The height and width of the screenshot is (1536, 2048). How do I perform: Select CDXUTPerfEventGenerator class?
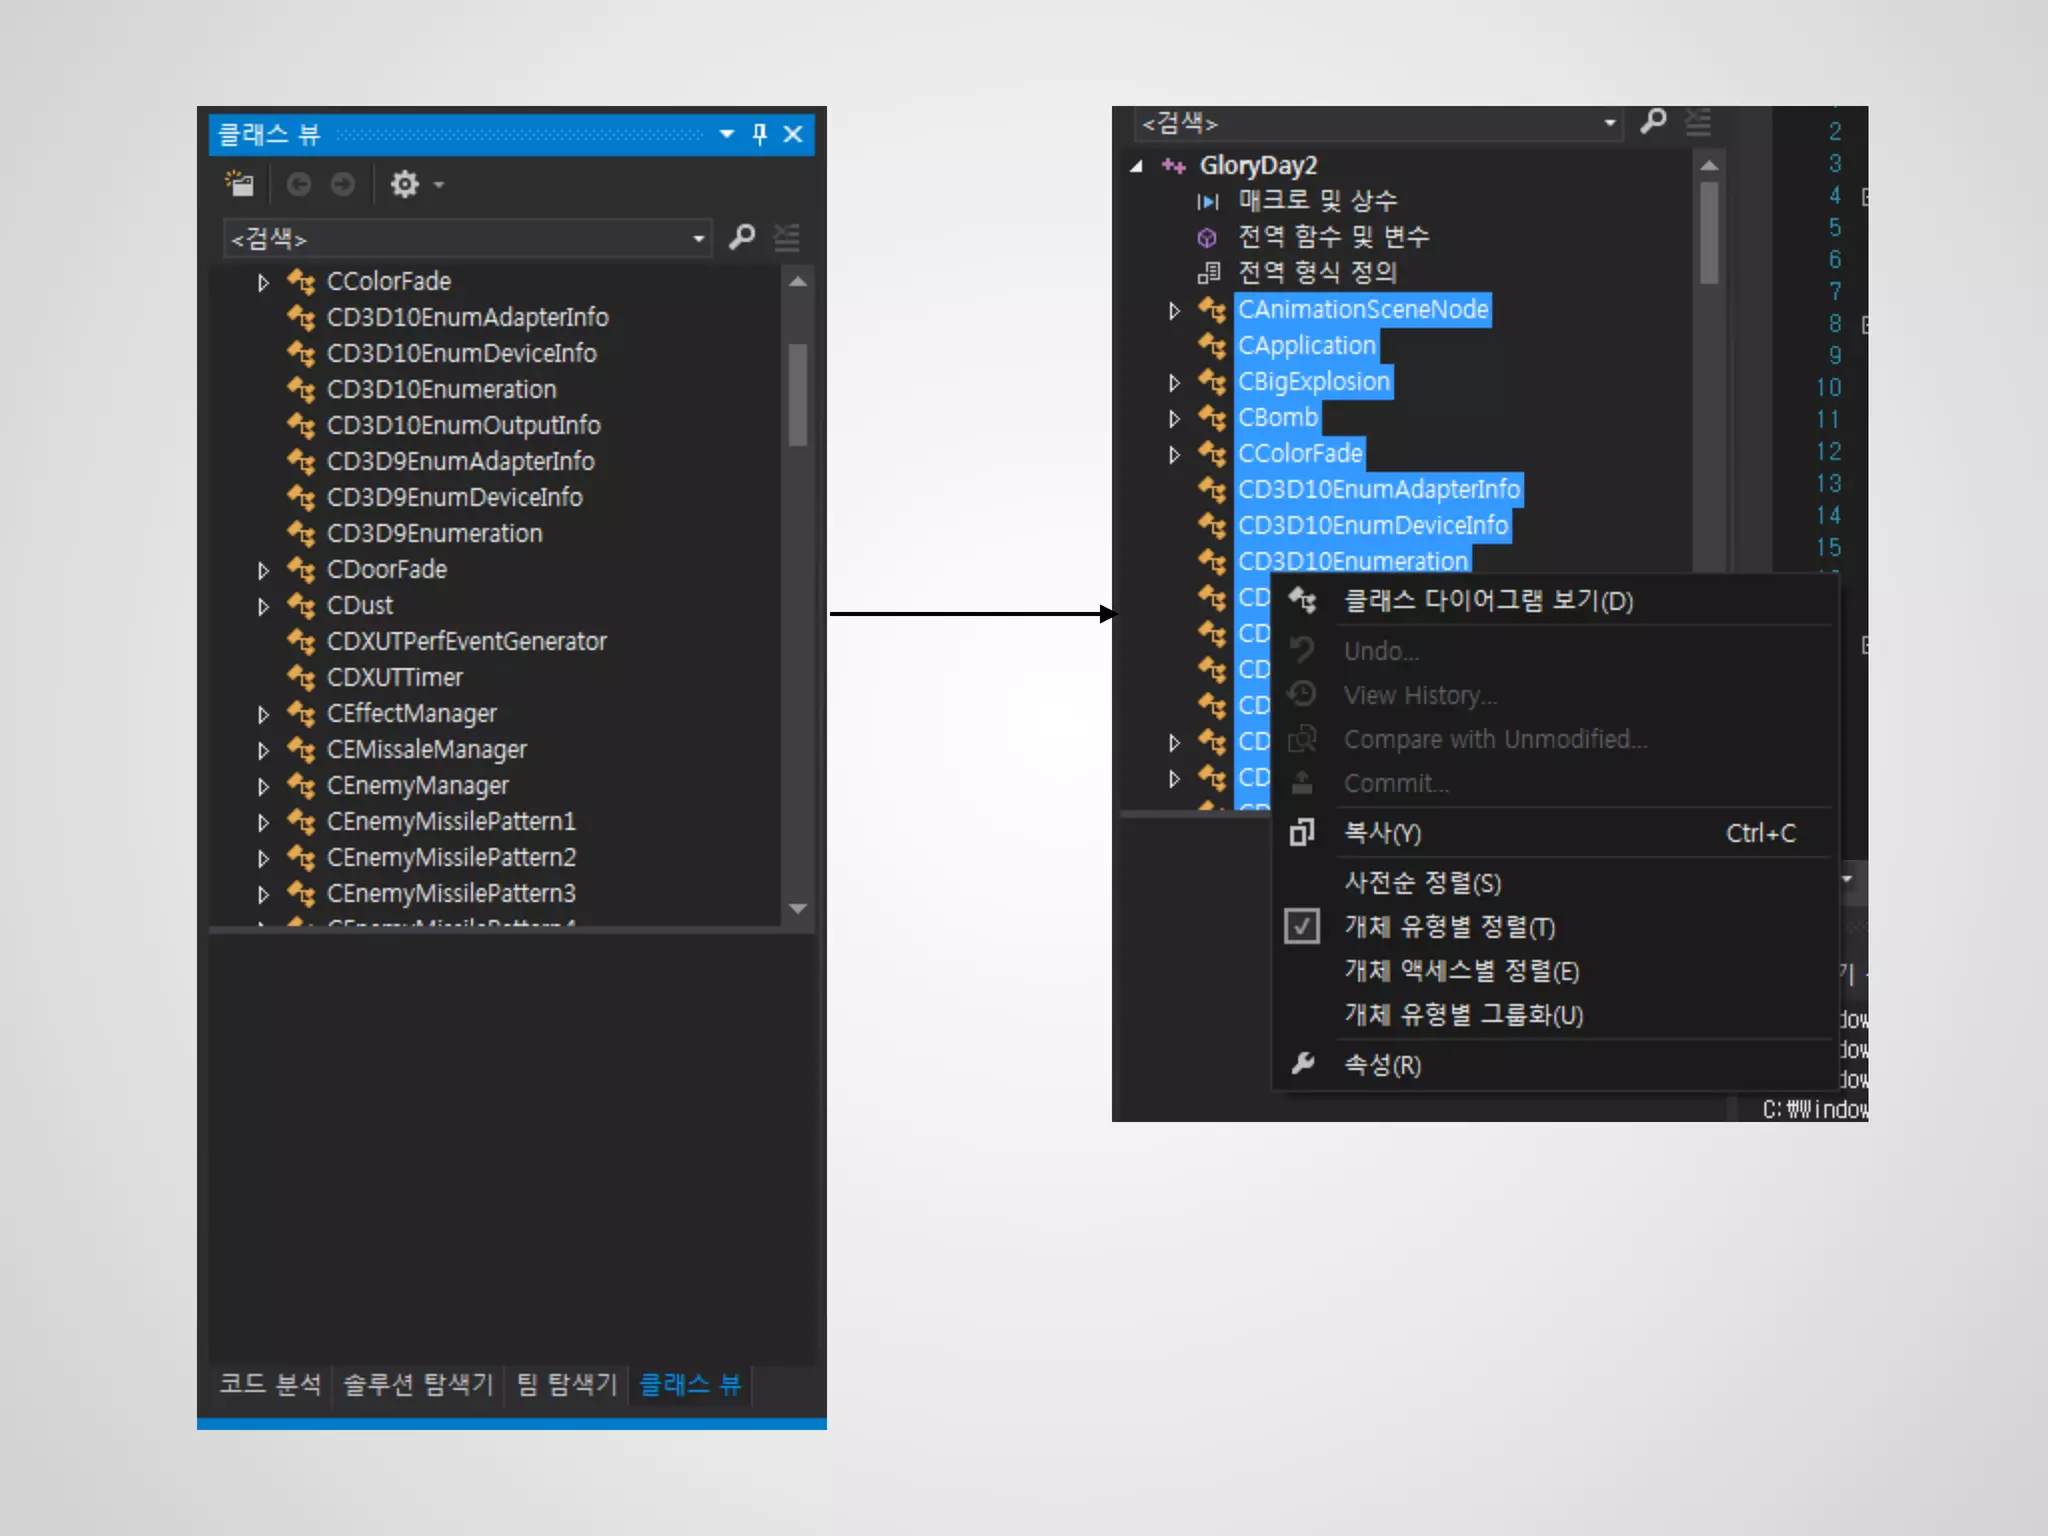point(466,642)
